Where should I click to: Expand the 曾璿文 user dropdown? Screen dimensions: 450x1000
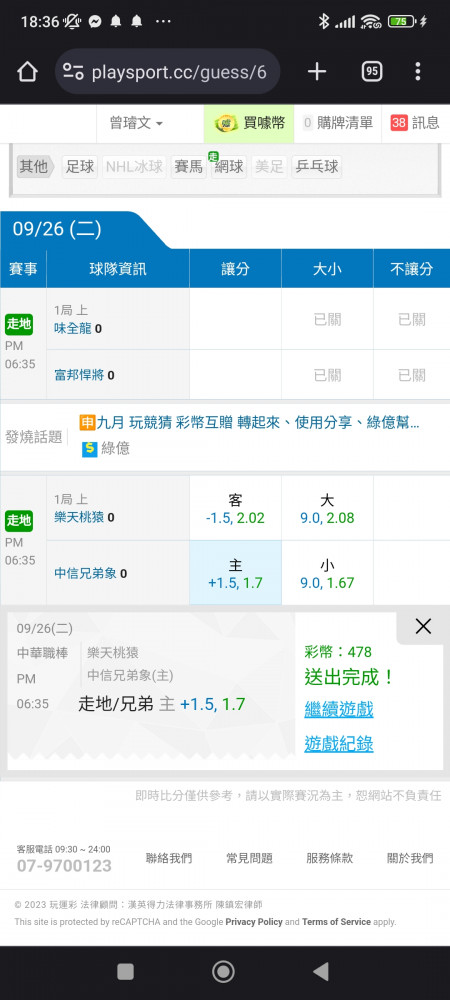tap(136, 123)
